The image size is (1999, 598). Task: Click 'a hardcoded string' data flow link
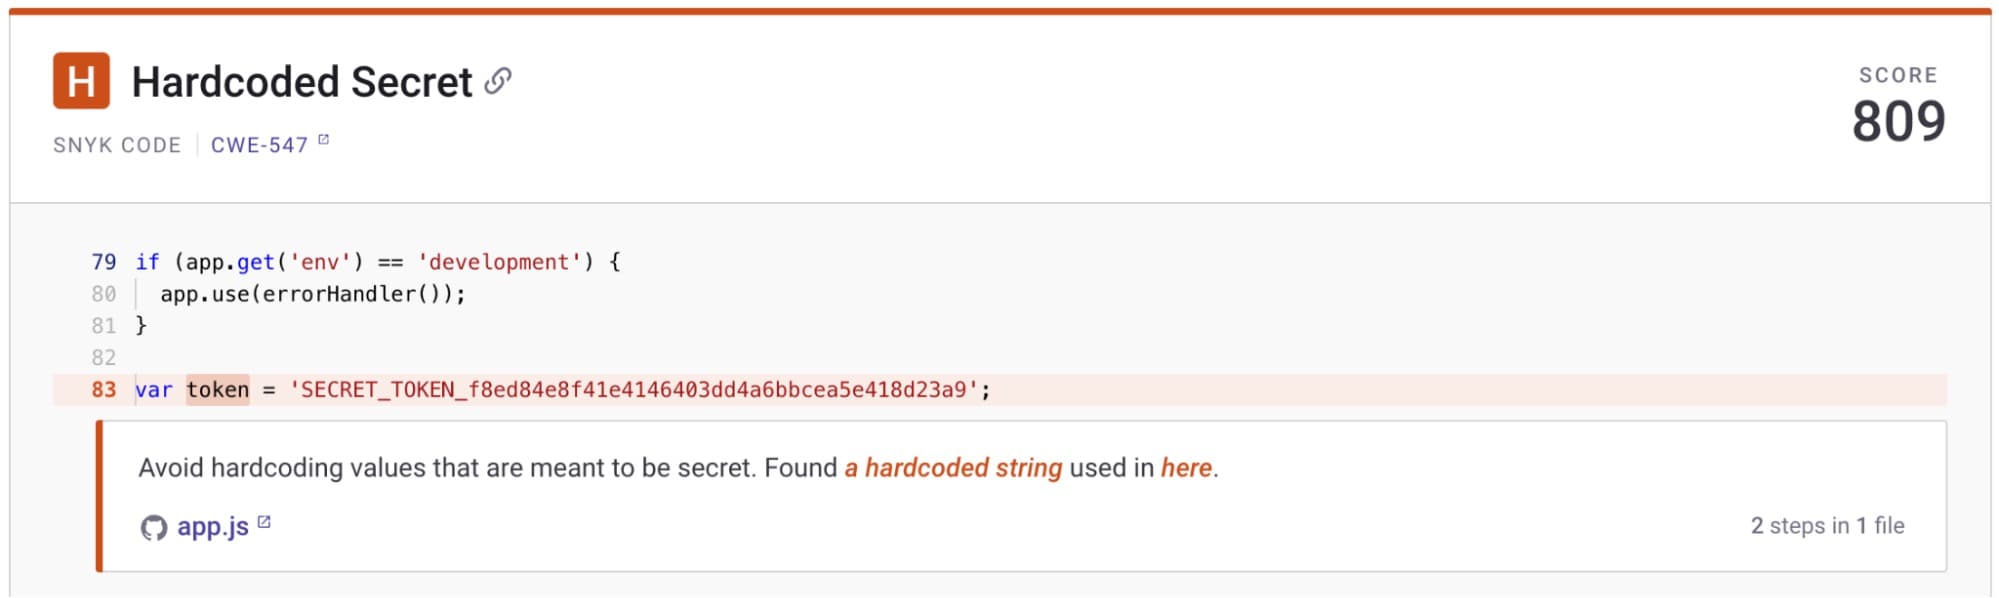pos(953,468)
